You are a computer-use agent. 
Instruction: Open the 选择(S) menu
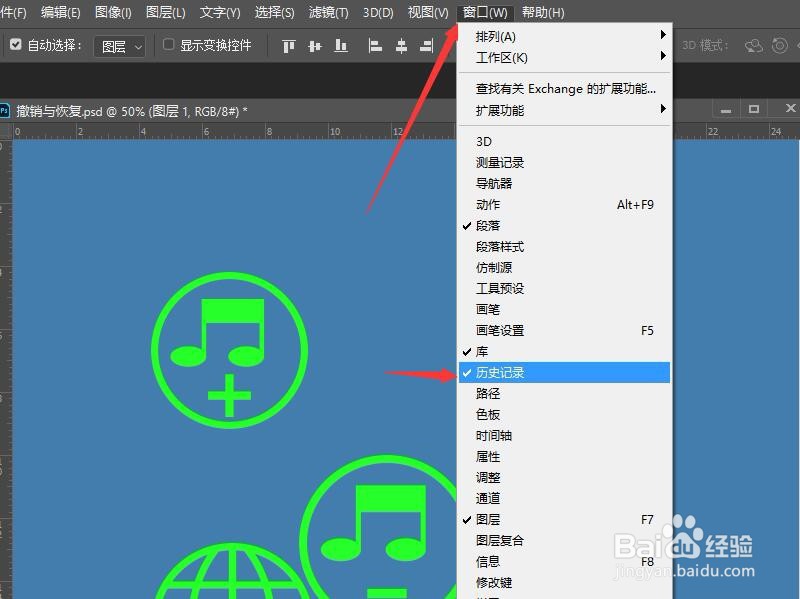274,12
